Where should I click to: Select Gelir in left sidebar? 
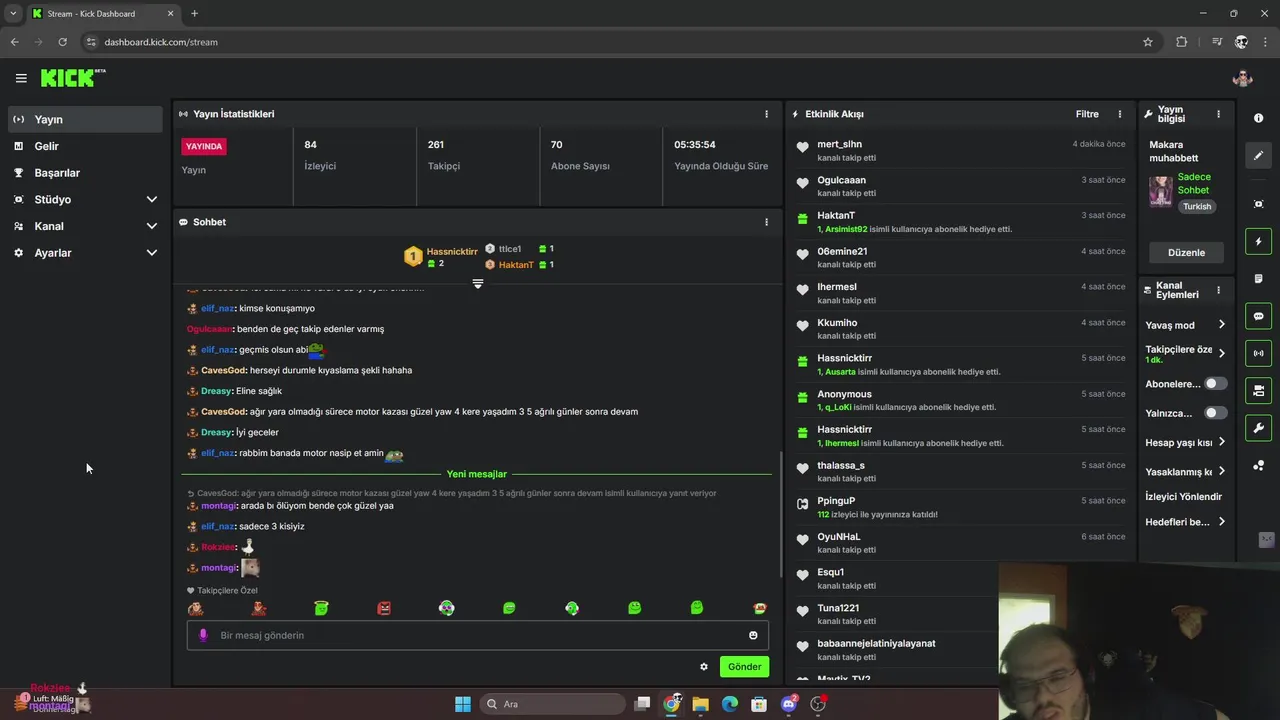pyautogui.click(x=85, y=146)
